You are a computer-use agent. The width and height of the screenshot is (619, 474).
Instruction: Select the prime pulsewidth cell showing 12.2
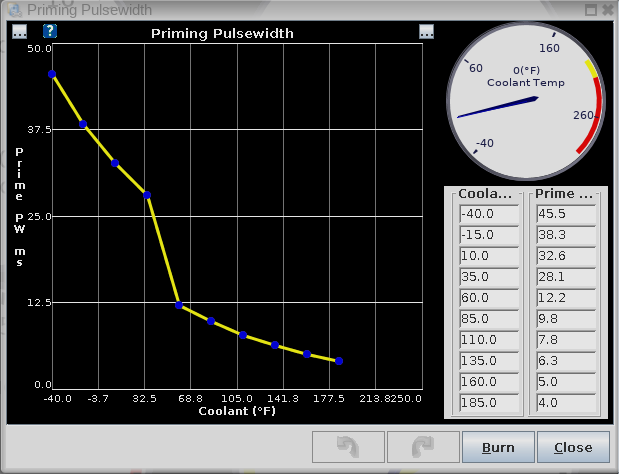(565, 298)
